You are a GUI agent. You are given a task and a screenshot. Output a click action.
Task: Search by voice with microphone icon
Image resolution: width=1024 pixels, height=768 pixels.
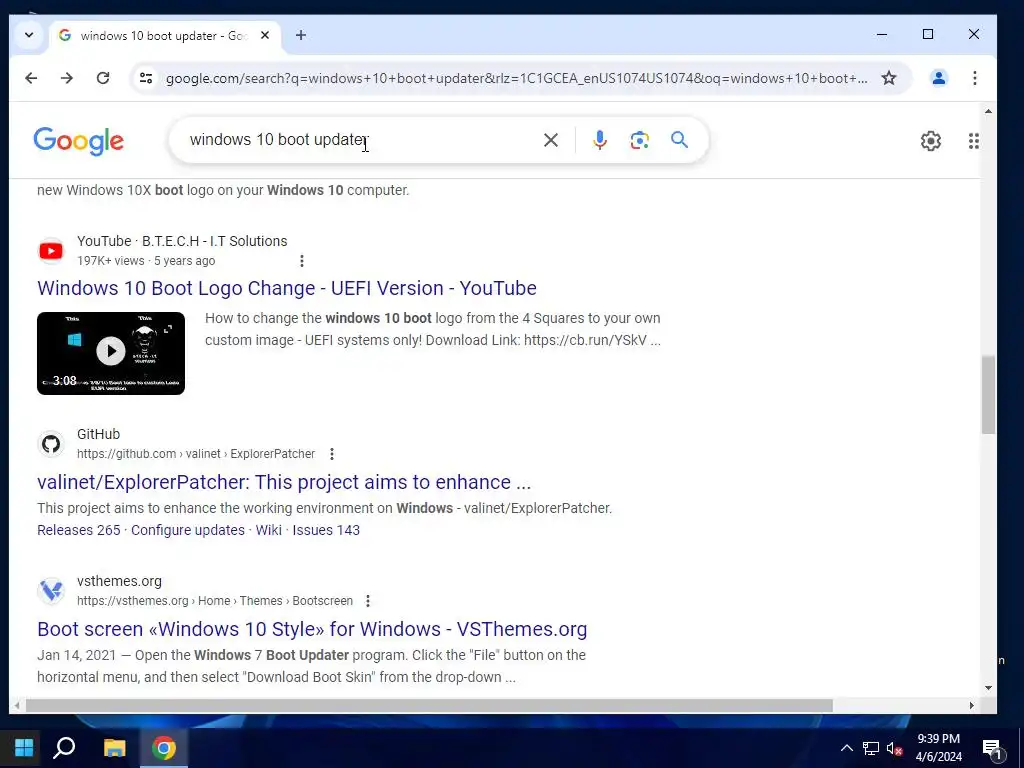click(x=600, y=140)
